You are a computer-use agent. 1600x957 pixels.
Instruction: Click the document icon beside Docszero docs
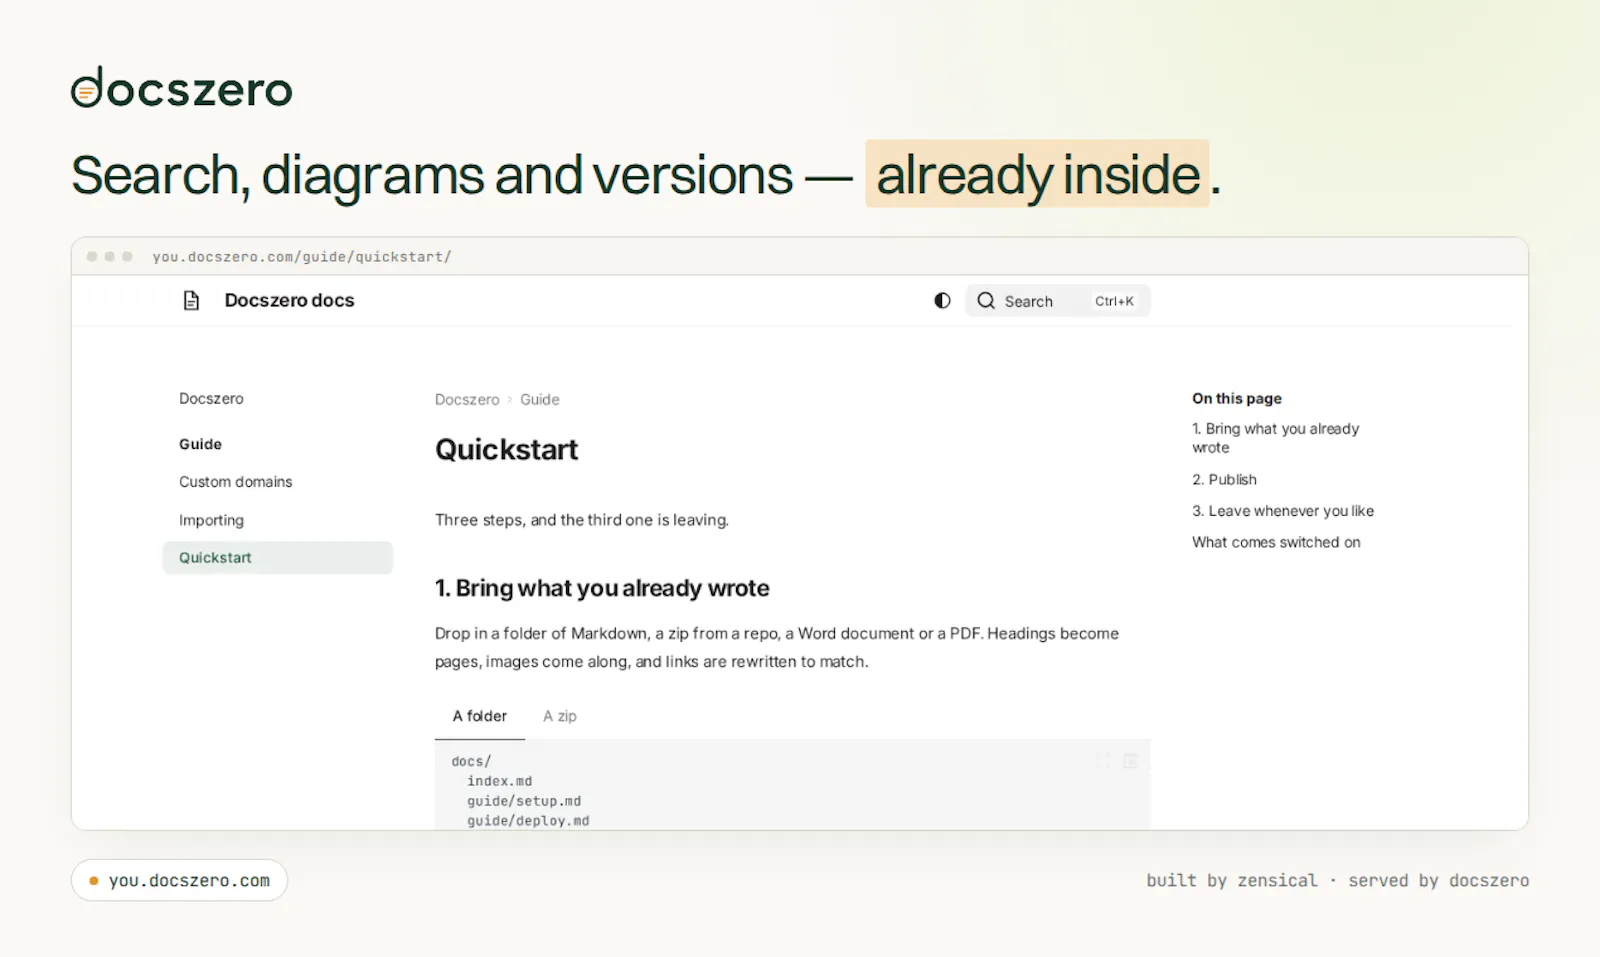(191, 301)
